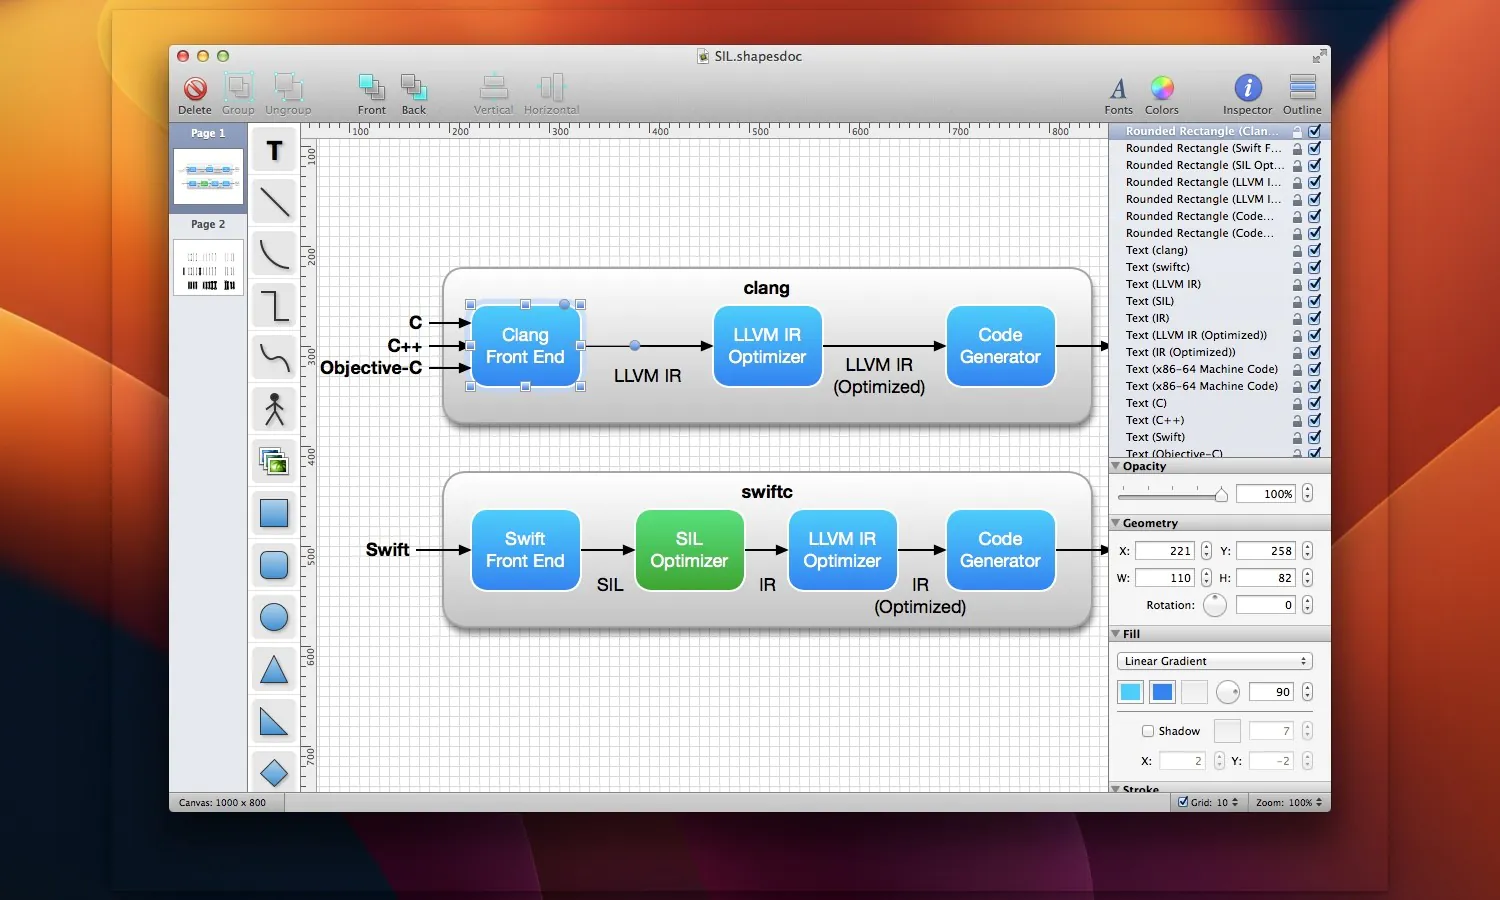Viewport: 1500px width, 900px height.
Task: Open the Linear Gradient fill dropdown
Action: point(1214,661)
